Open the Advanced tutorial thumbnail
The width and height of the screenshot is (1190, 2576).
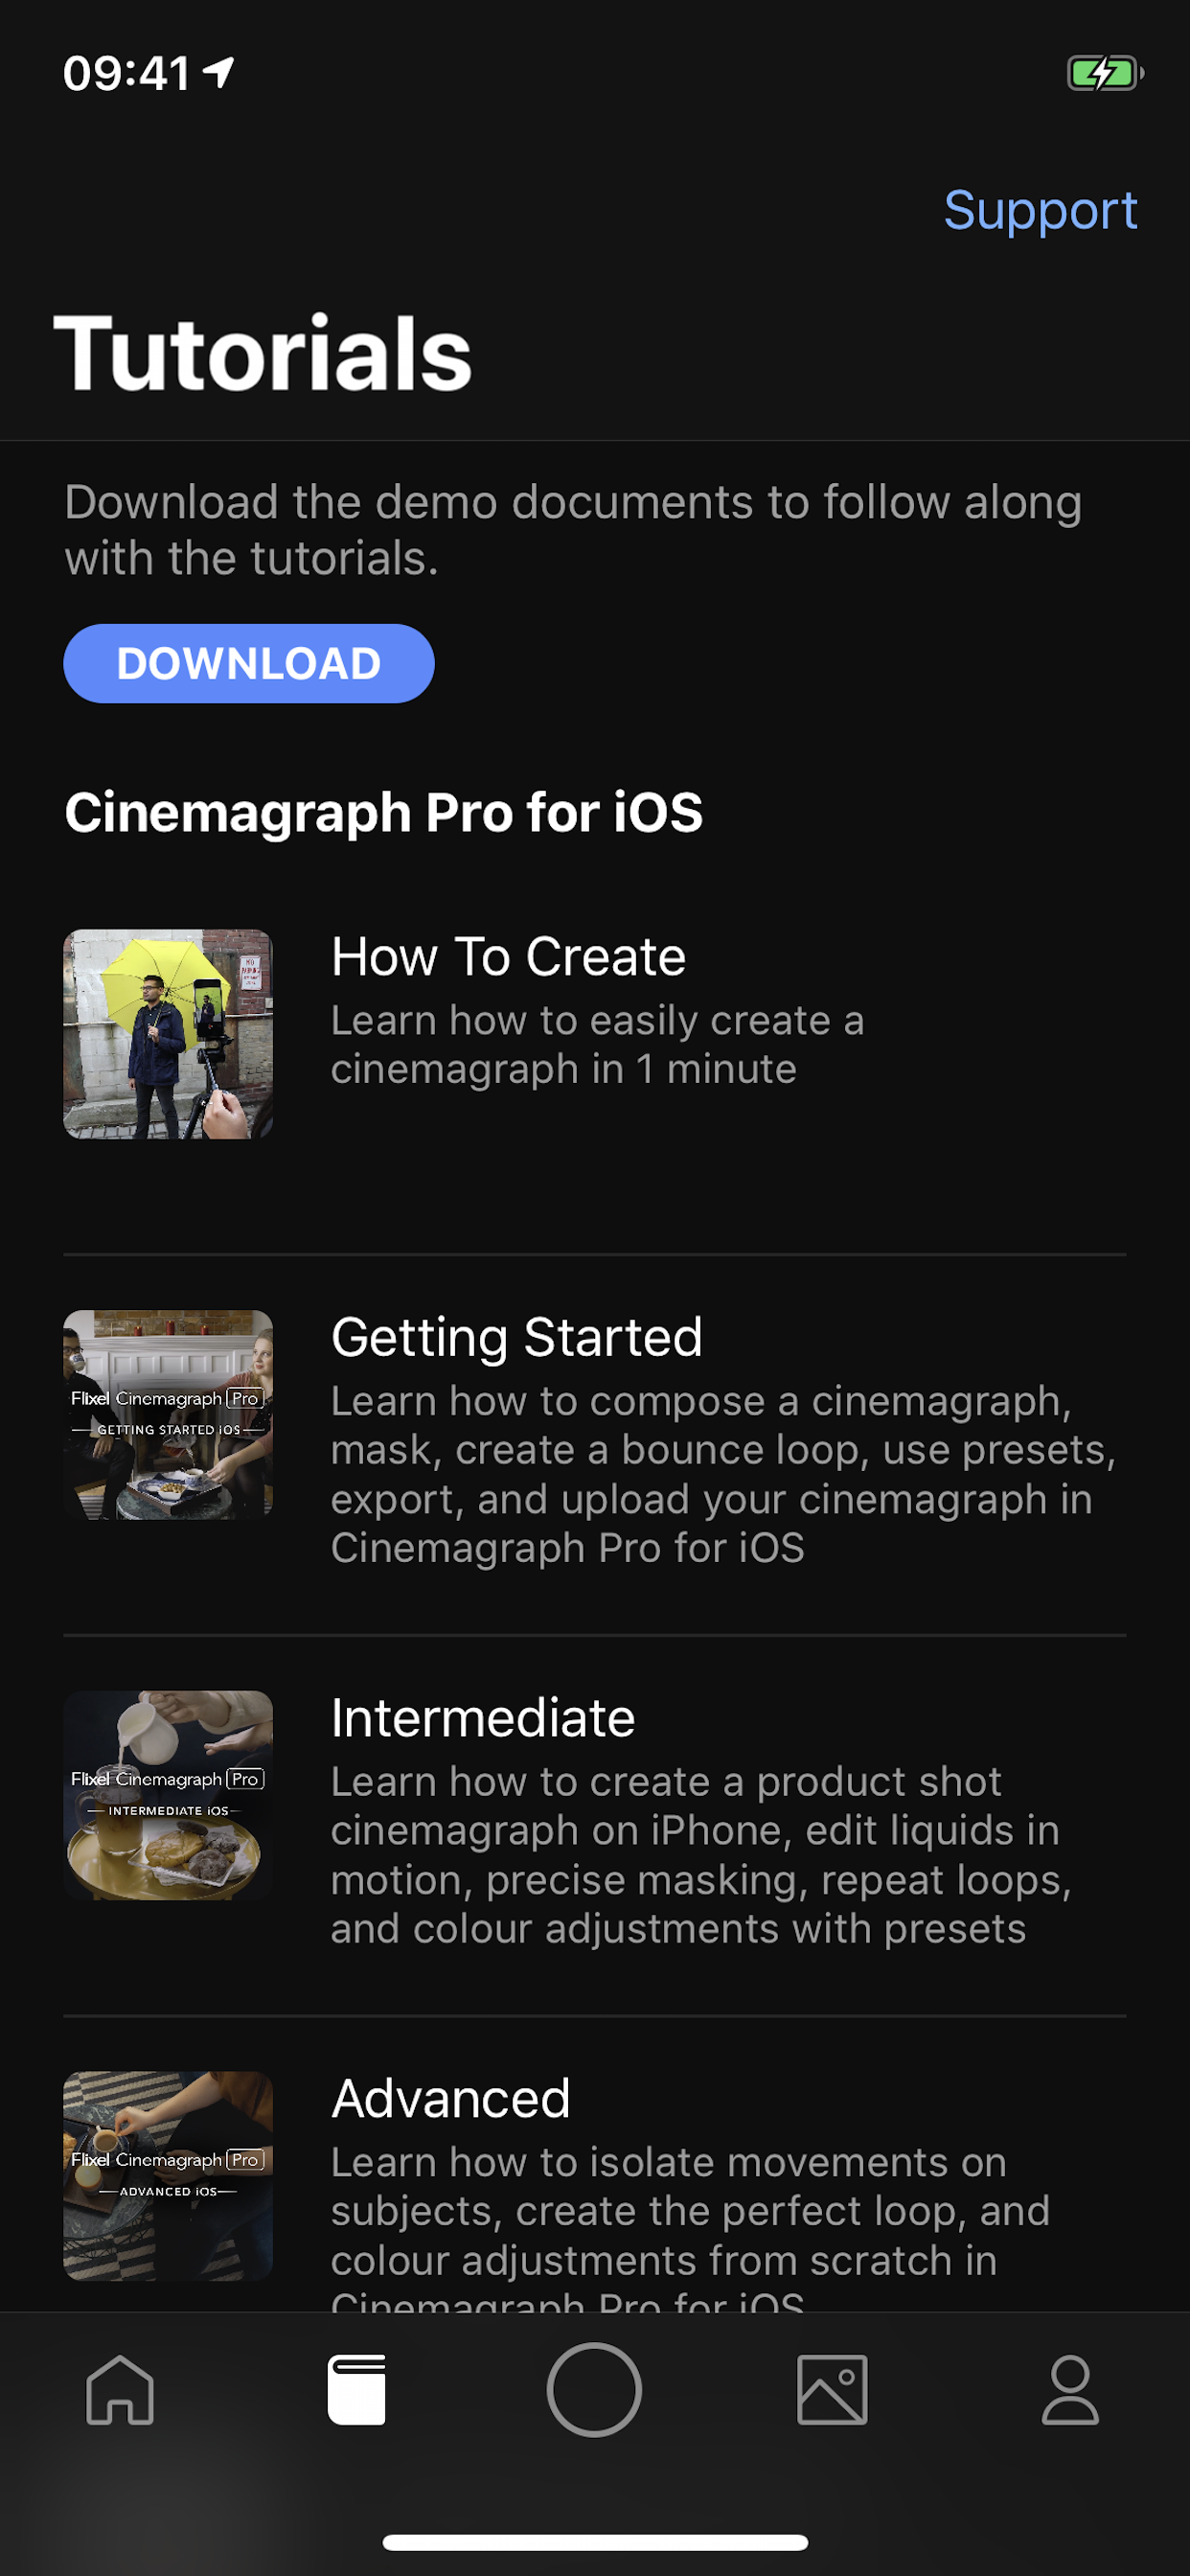tap(168, 2175)
